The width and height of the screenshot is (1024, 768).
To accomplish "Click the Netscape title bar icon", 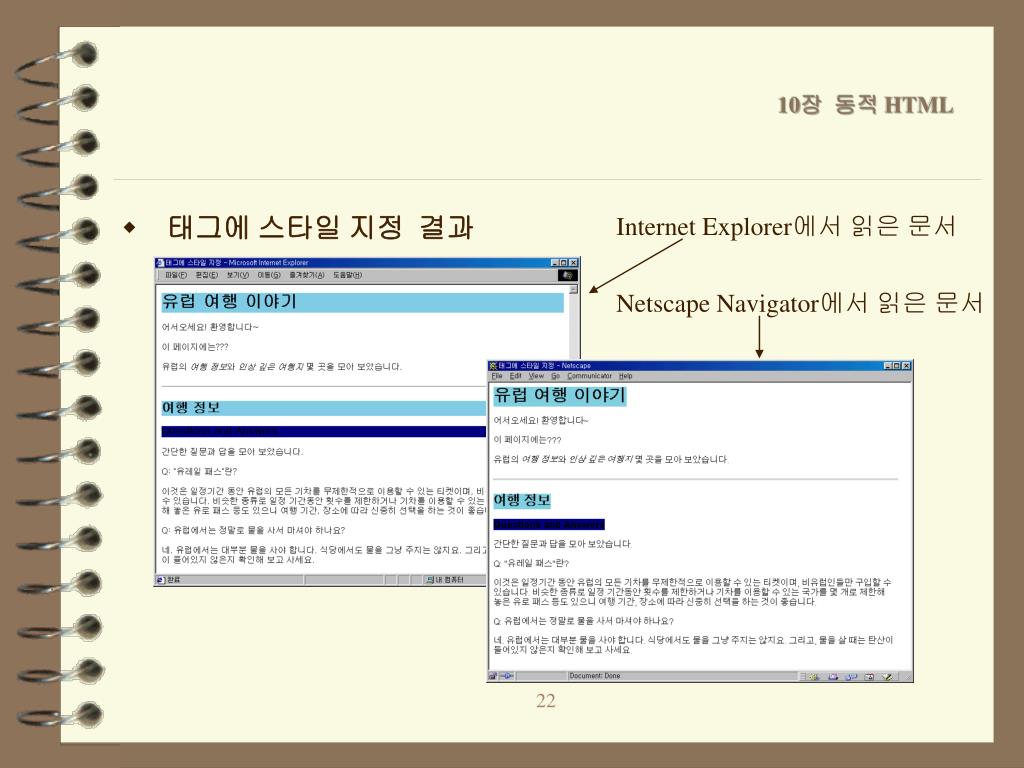I will 493,366.
